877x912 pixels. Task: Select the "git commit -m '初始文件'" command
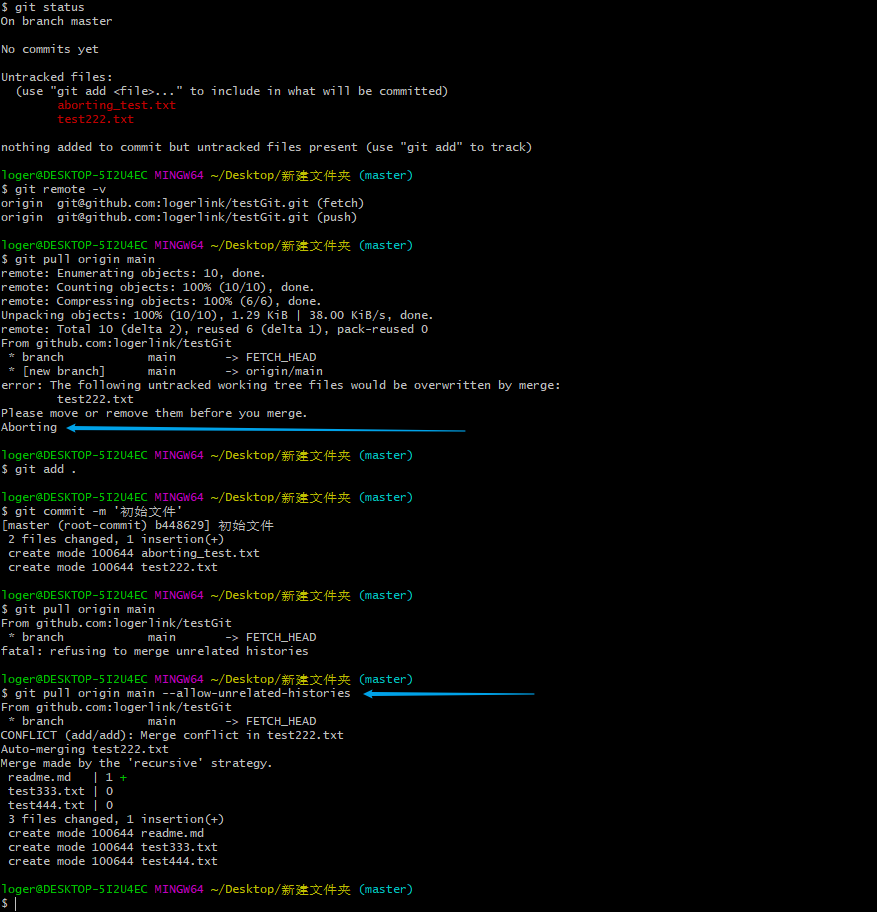92,511
